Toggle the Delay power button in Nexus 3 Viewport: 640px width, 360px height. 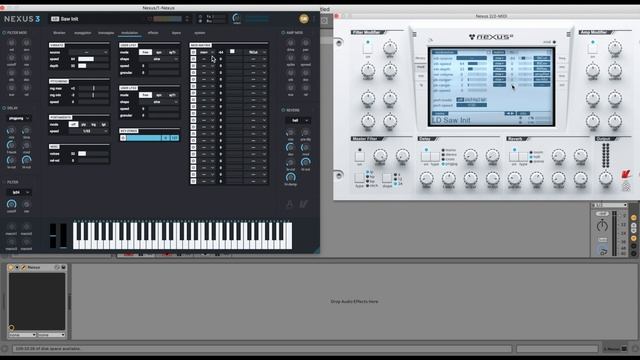point(4,108)
